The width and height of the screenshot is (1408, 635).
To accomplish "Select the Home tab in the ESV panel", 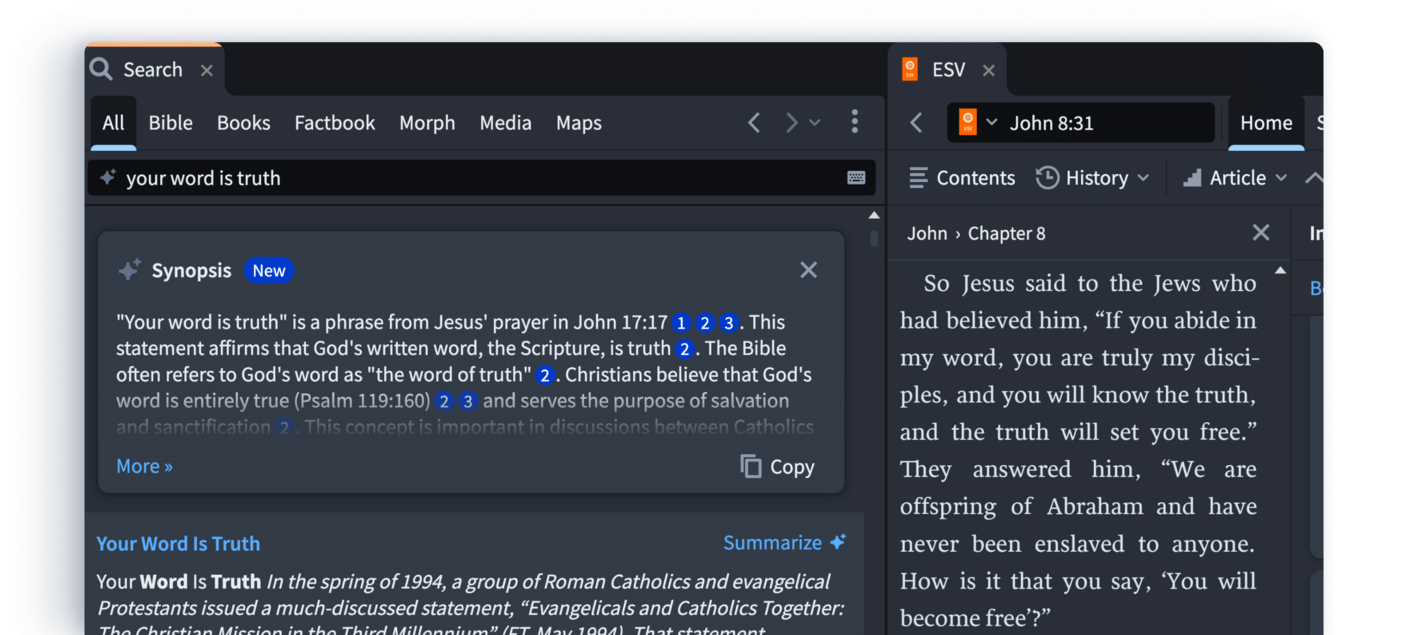I will point(1266,122).
